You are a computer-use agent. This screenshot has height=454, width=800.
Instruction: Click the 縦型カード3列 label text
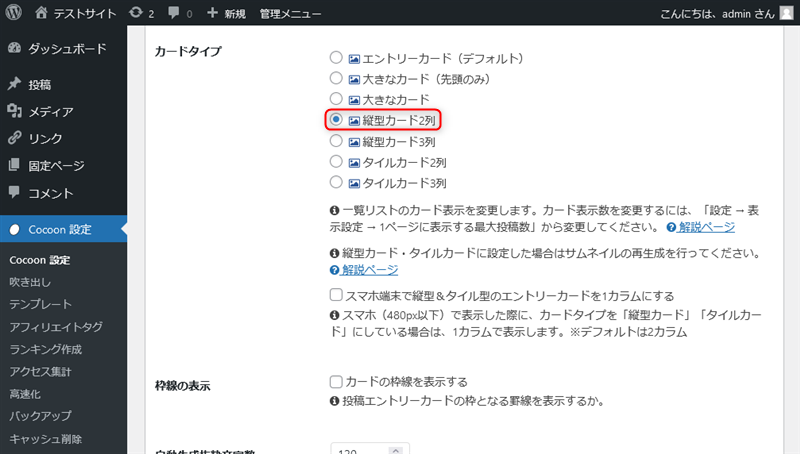click(x=399, y=142)
